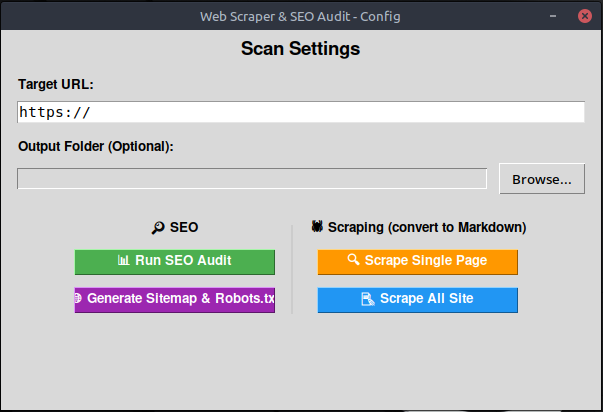Click the Target URL: label
Viewport: 603px width, 412px height.
[56, 84]
